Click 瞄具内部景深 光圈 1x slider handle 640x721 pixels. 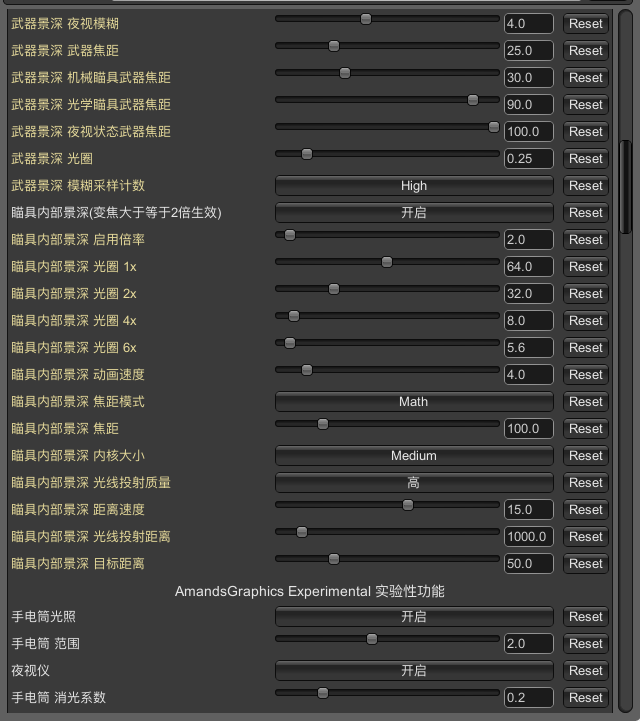click(x=387, y=262)
